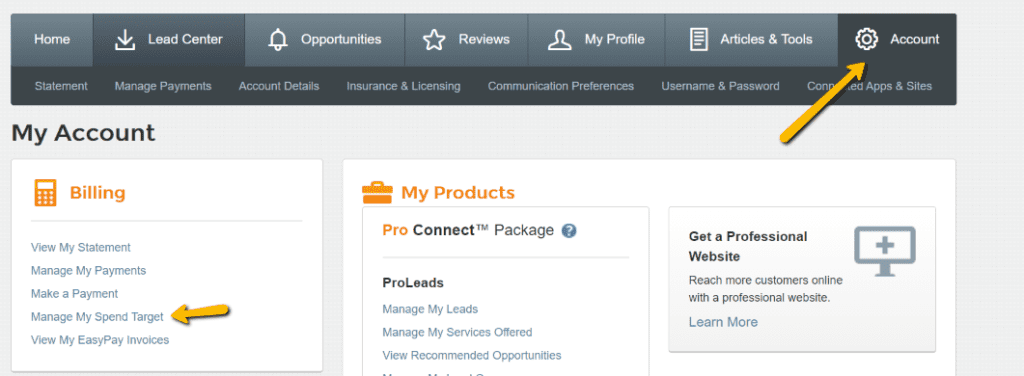The image size is (1024, 376).
Task: Open the Manage My Spend Target link
Action: click(97, 317)
